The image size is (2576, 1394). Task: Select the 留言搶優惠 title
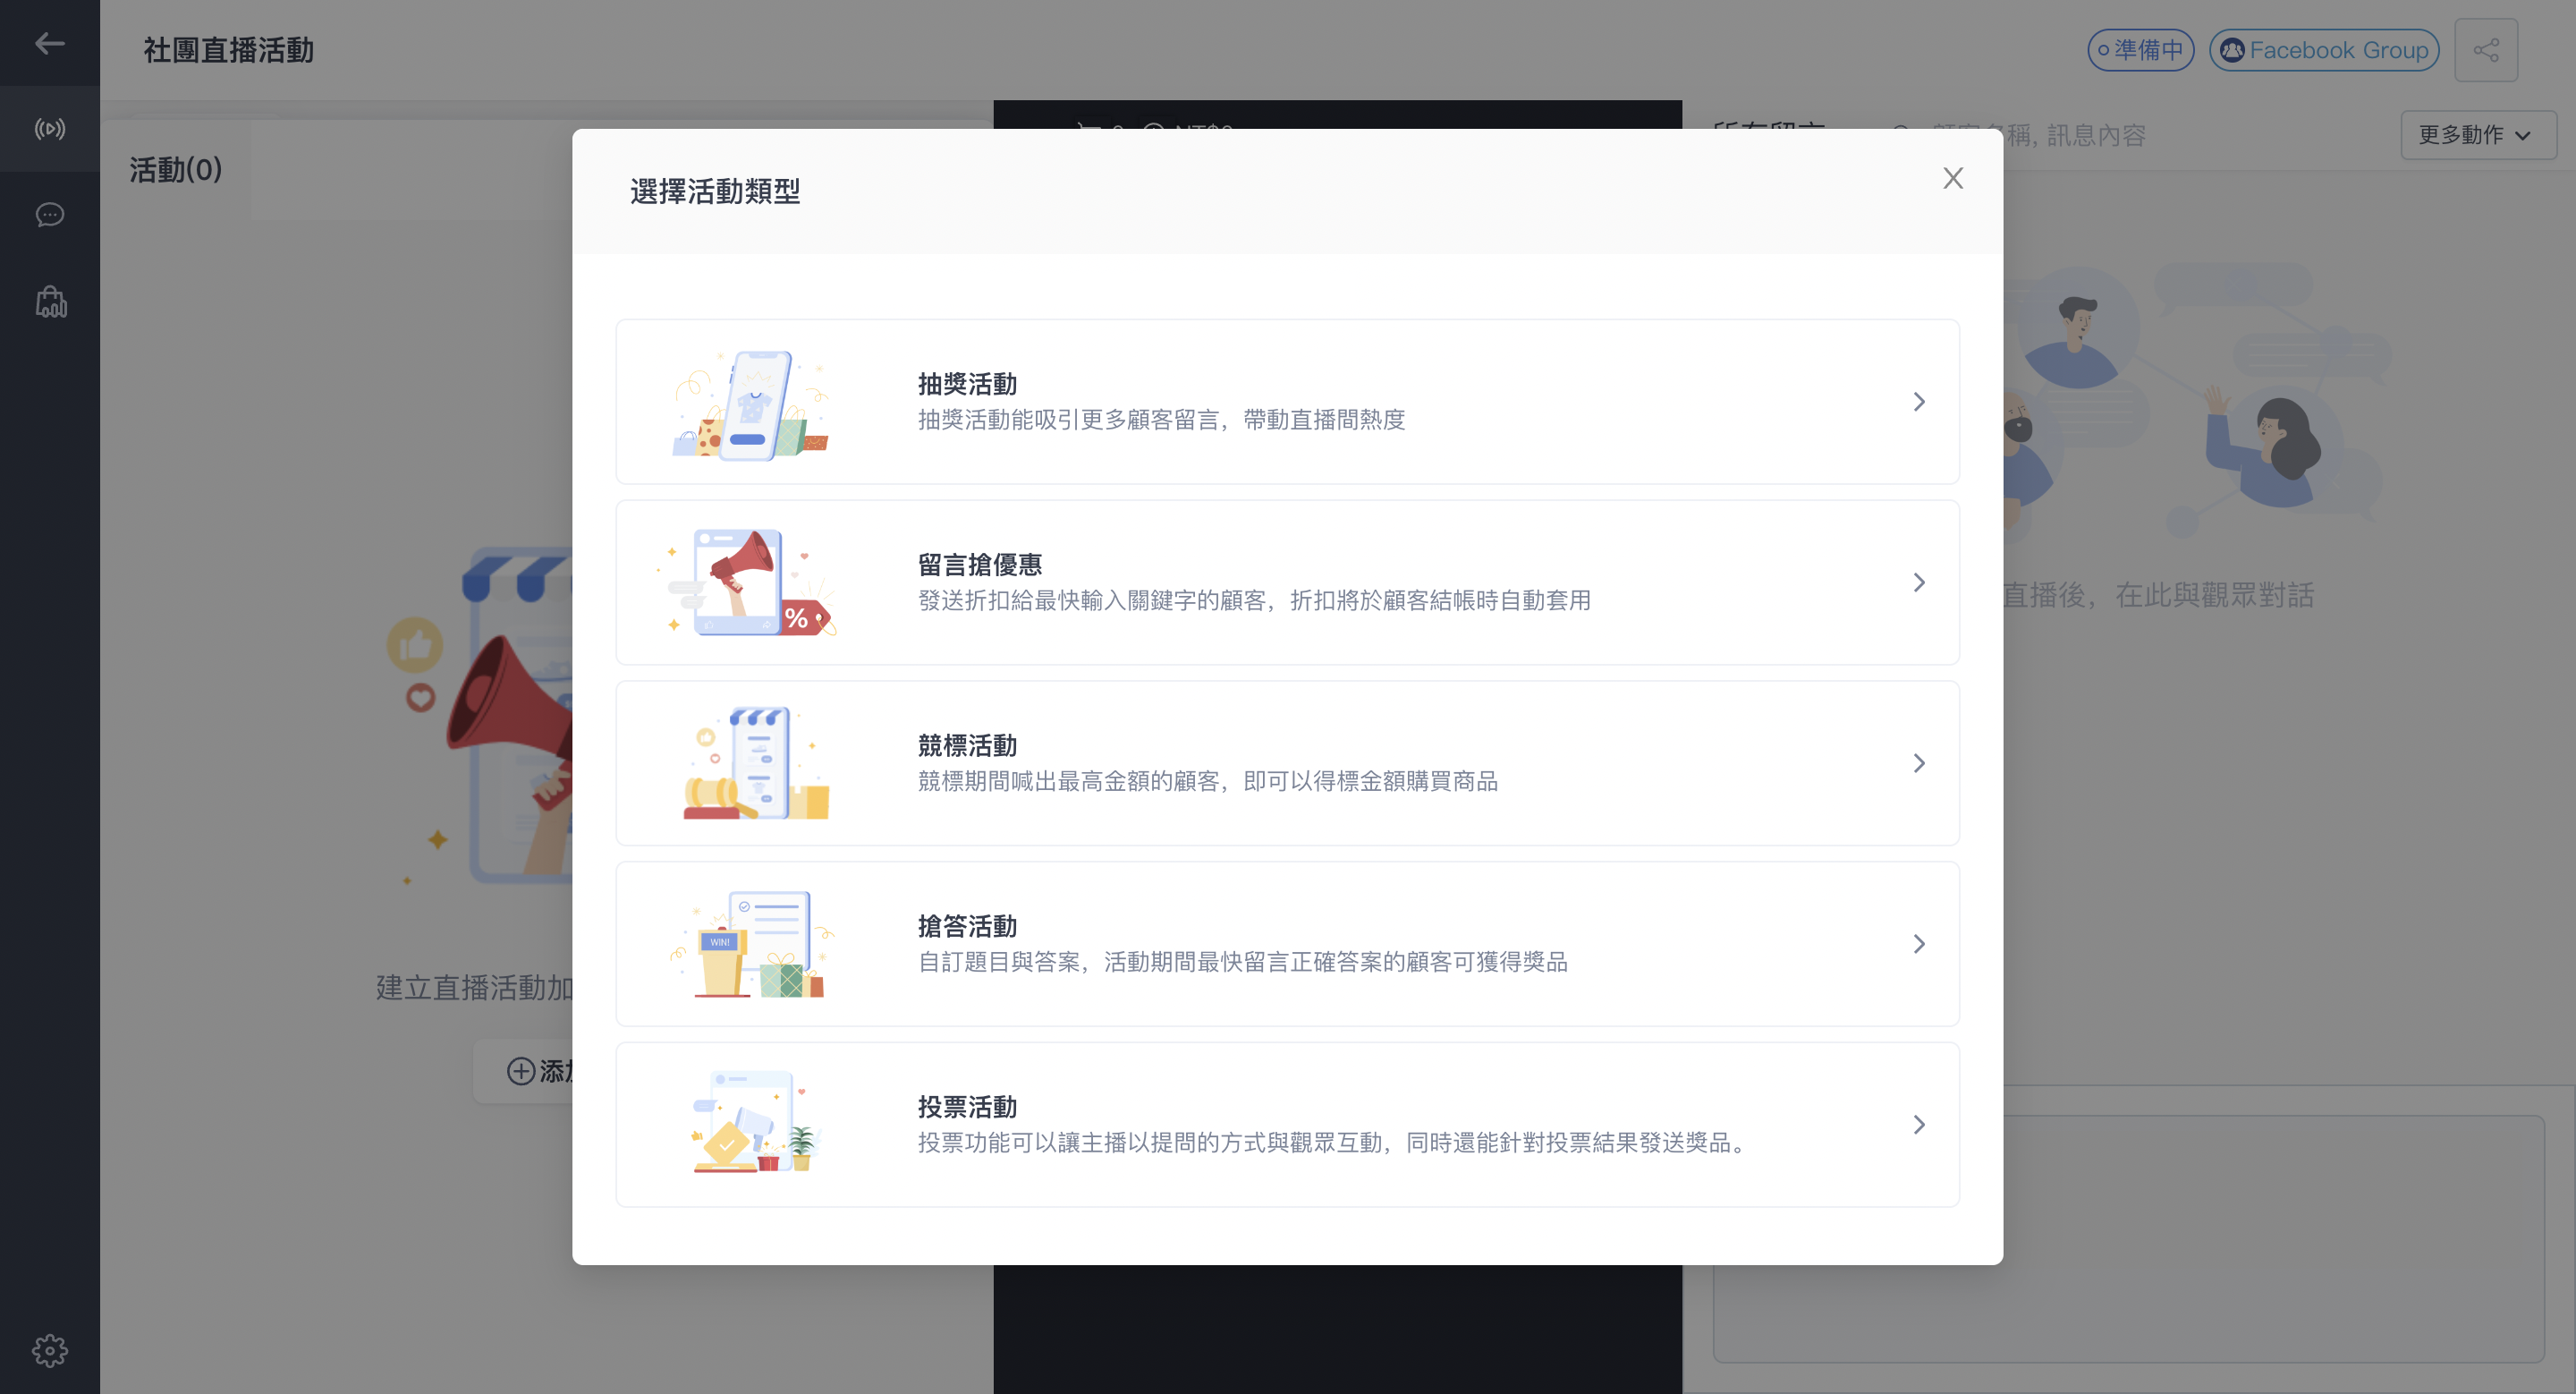click(980, 565)
